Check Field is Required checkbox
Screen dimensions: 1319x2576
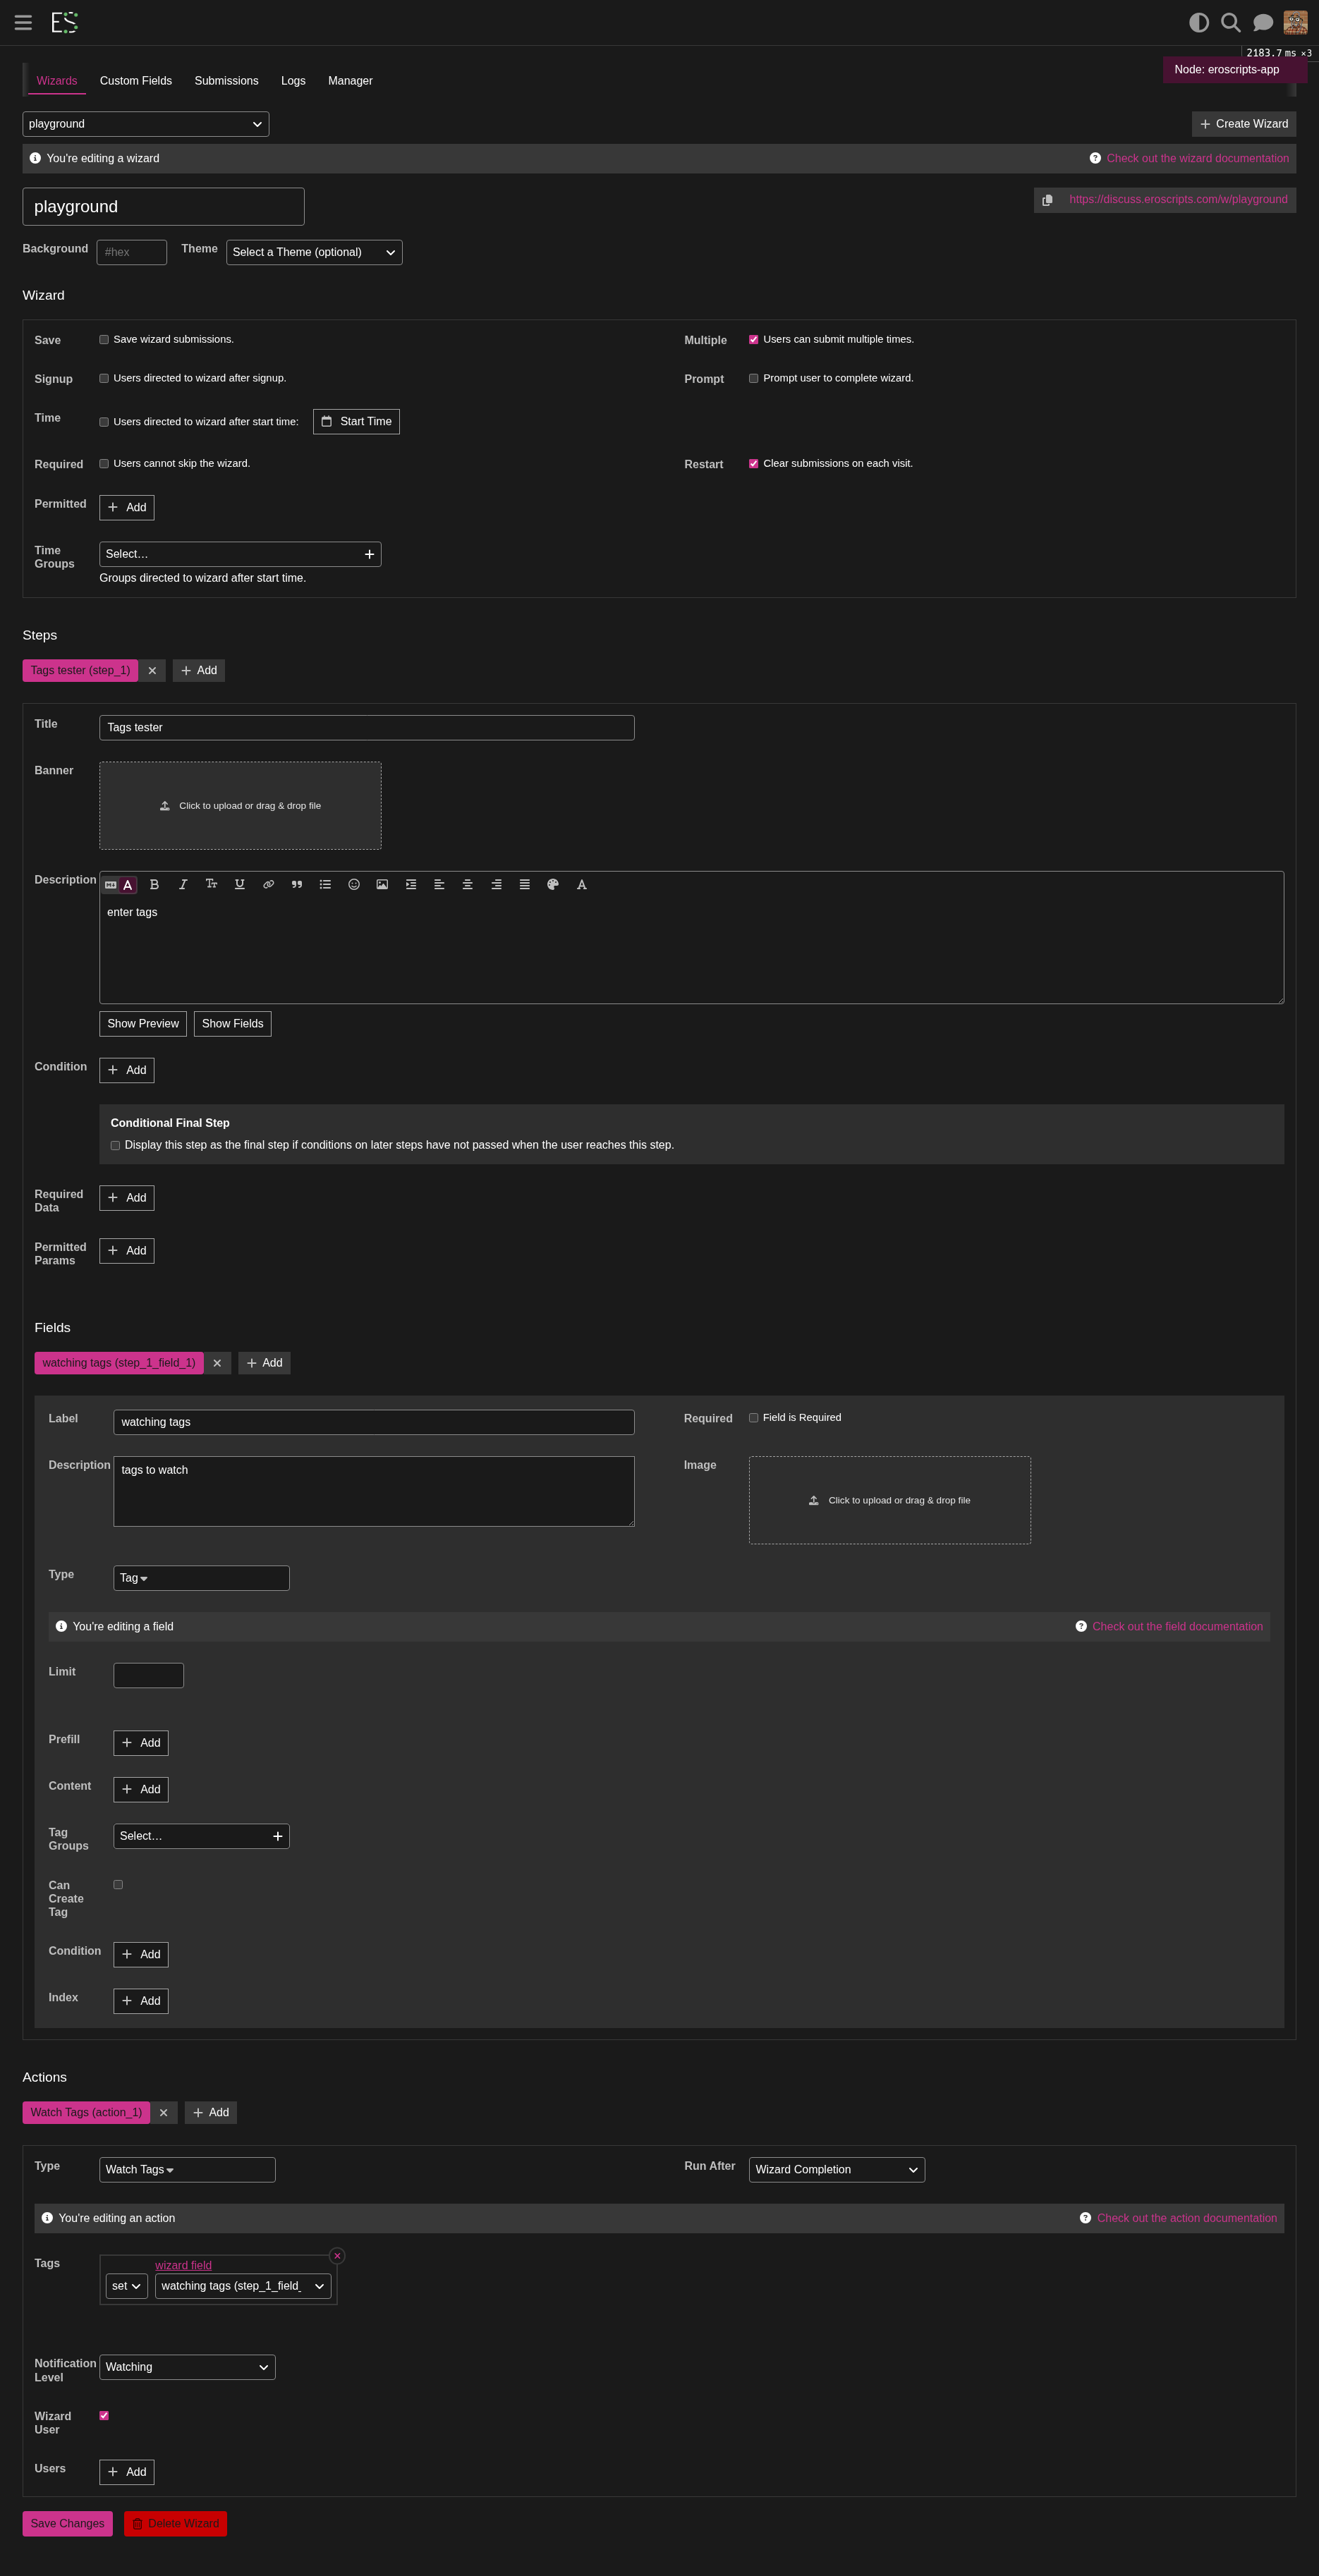754,1418
